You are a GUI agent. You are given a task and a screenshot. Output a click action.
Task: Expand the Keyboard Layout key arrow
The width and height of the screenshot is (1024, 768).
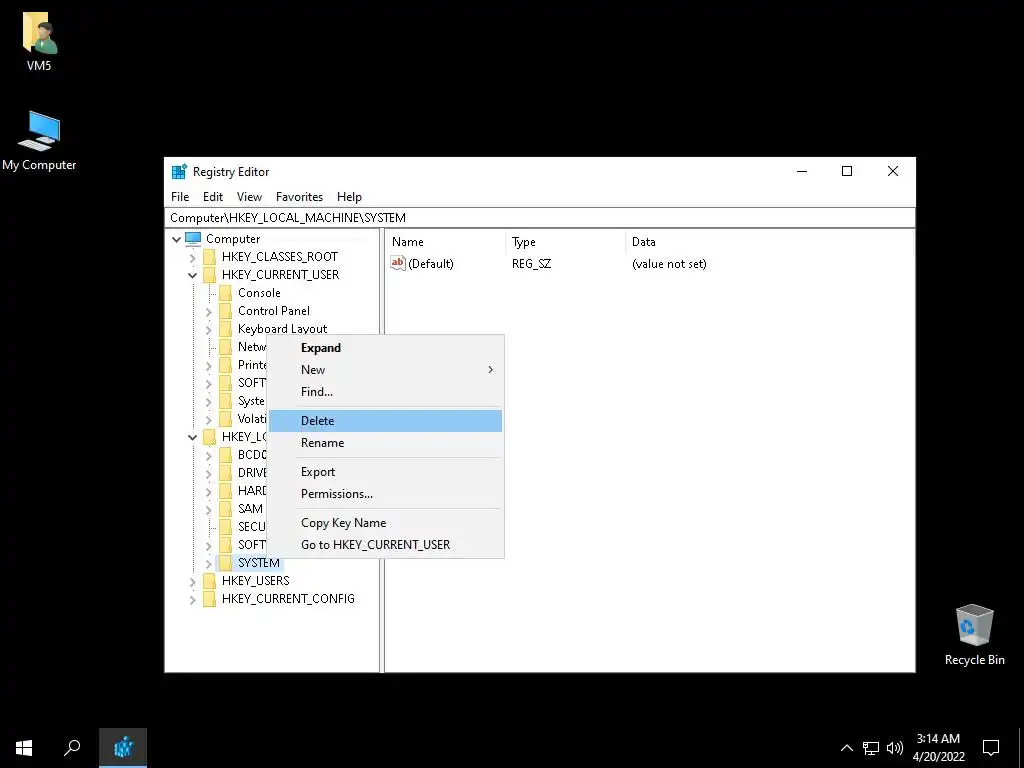[x=209, y=329]
